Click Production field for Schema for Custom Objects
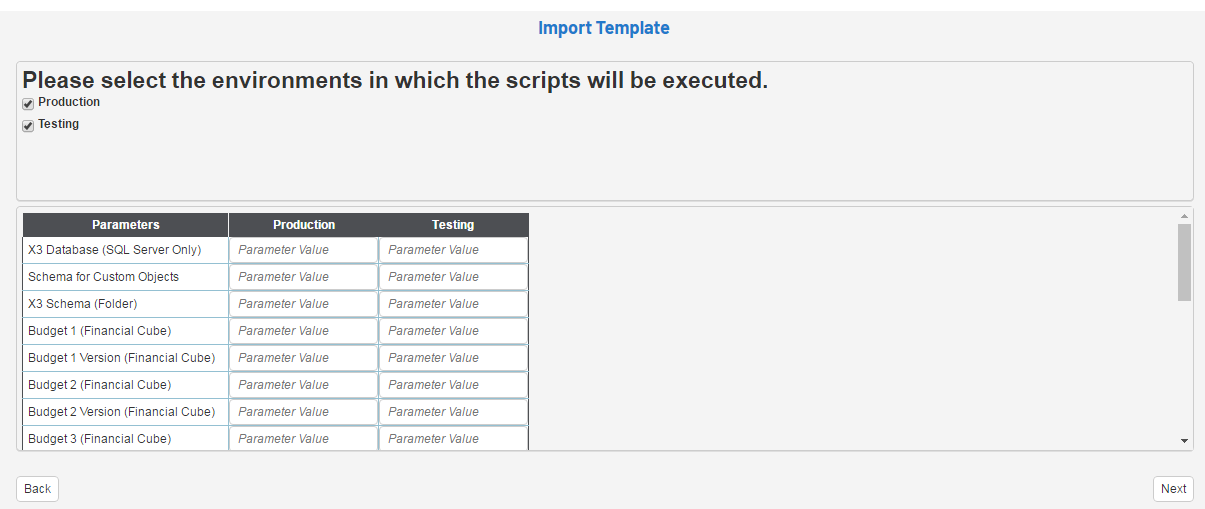 (303, 277)
